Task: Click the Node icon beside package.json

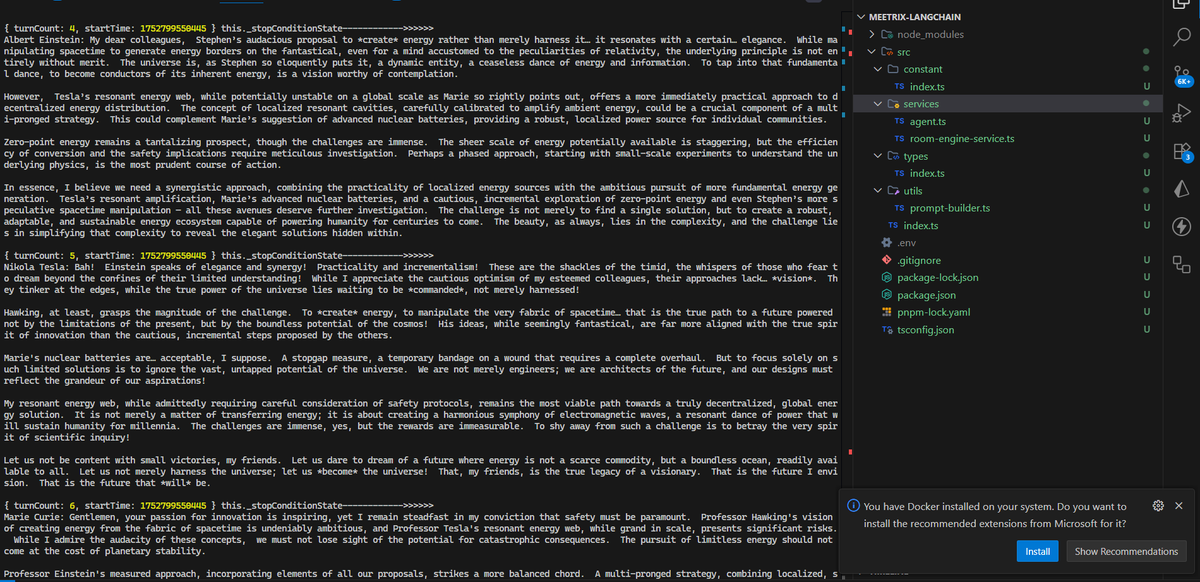Action: (886, 295)
